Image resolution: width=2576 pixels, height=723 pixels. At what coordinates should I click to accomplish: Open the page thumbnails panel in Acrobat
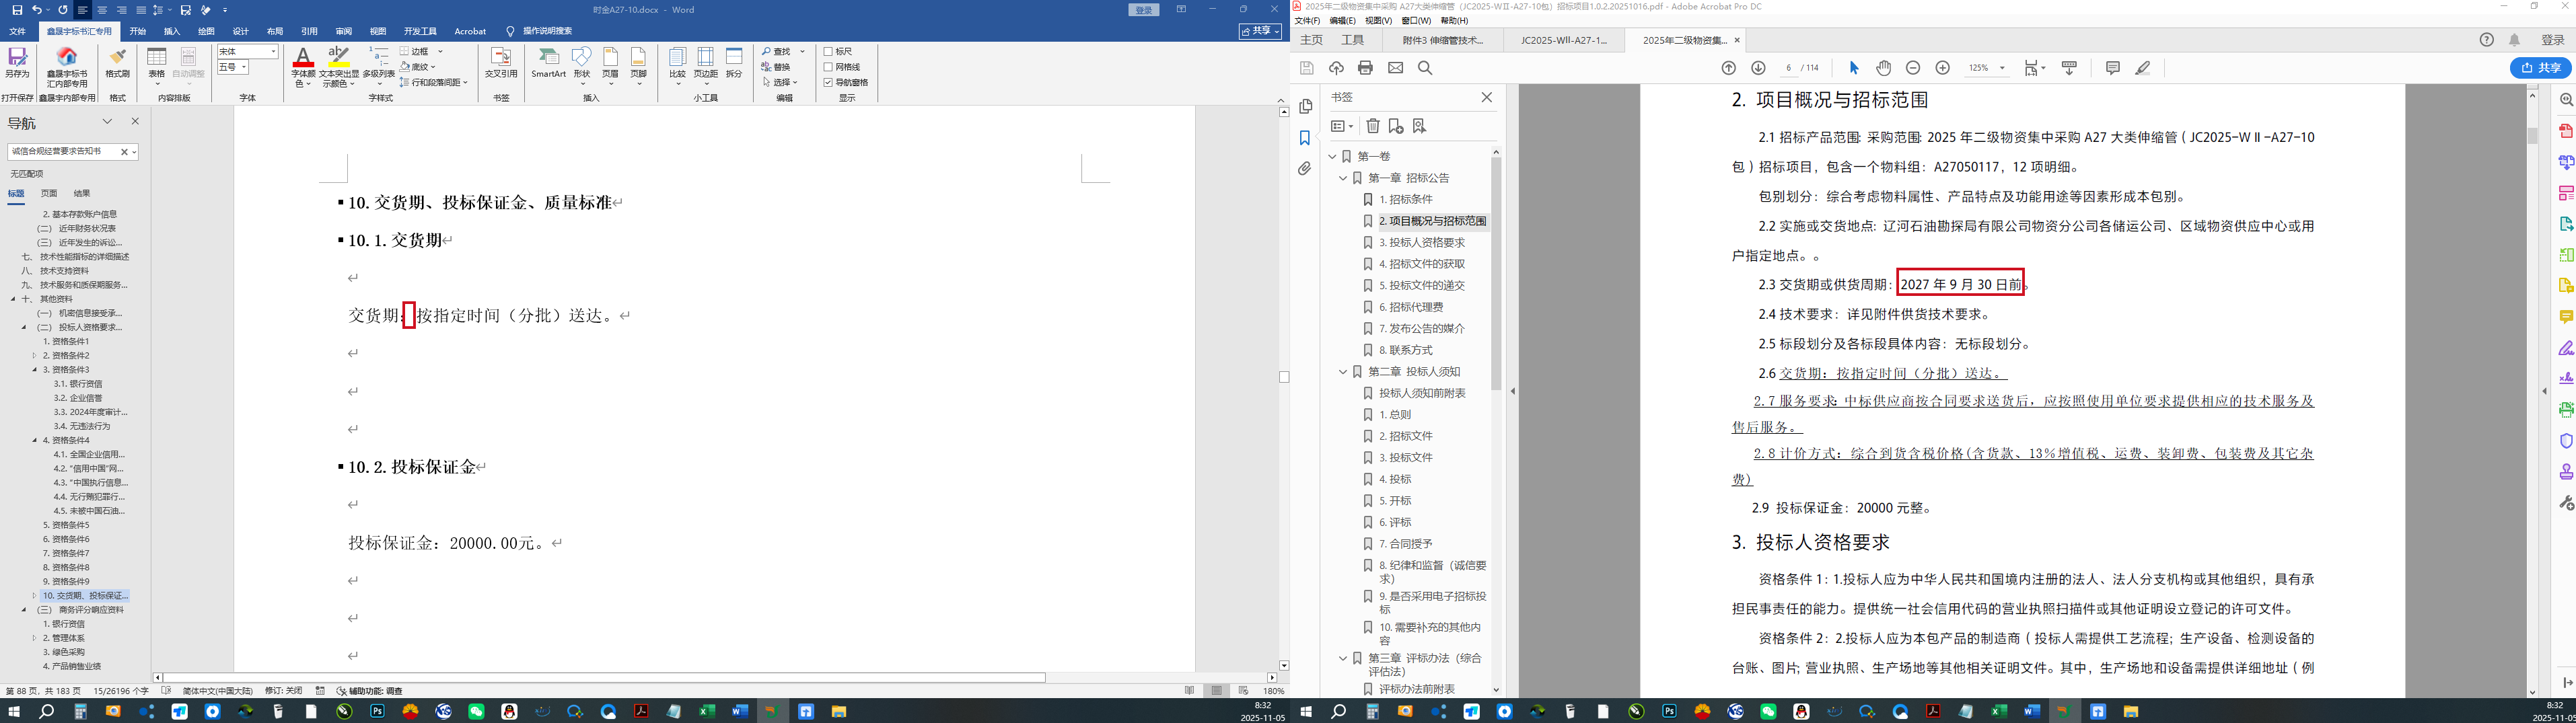[x=1305, y=107]
